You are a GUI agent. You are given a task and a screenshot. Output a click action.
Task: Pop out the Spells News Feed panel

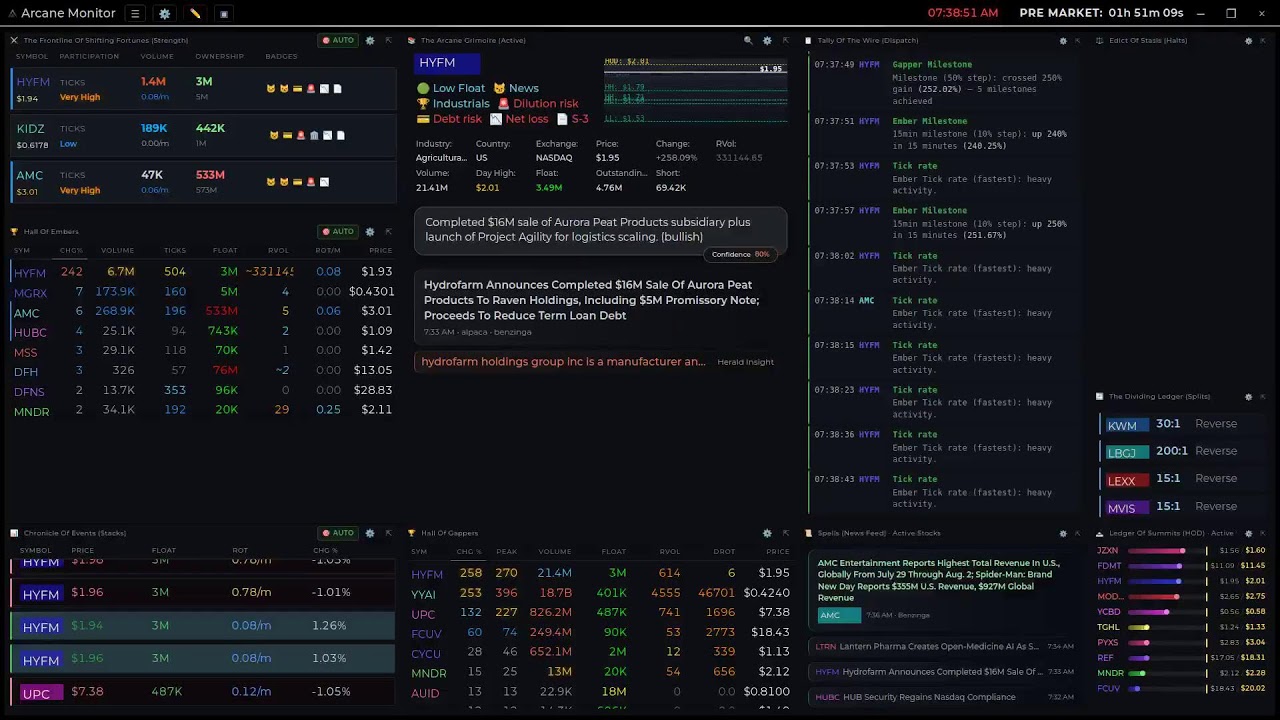pyautogui.click(x=1078, y=533)
